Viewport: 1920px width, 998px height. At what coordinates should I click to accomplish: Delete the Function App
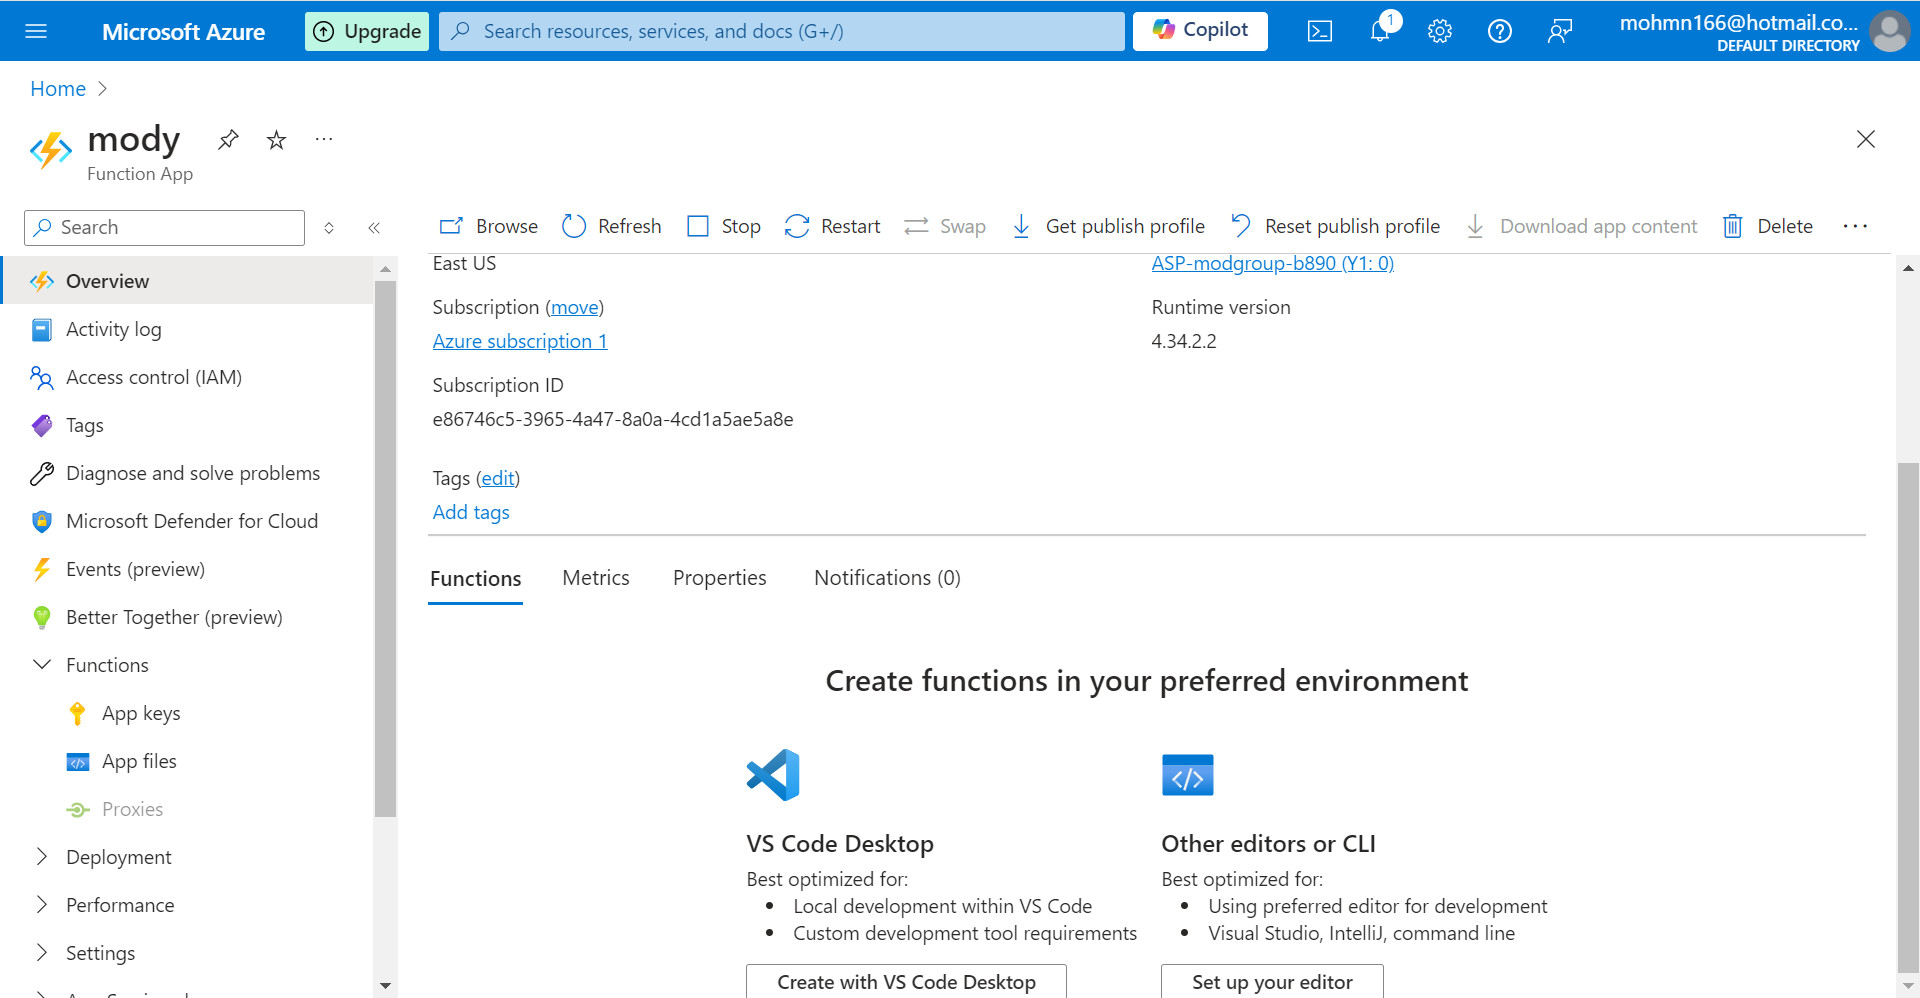pos(1767,226)
